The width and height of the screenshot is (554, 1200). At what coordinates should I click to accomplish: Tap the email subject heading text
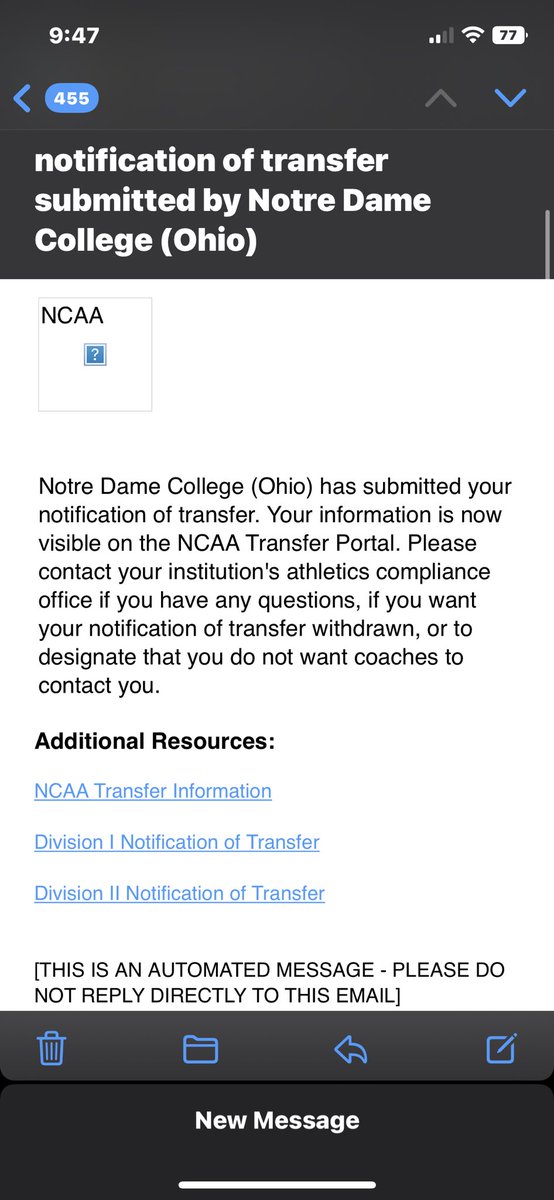point(233,200)
